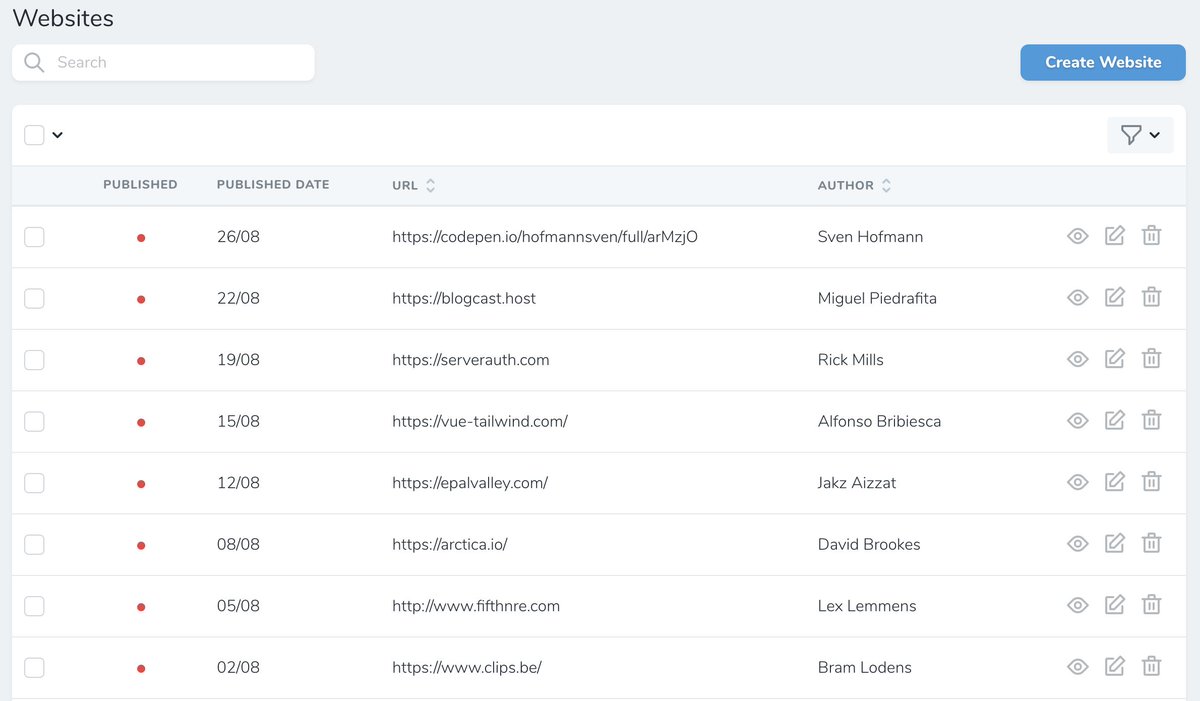Screen dimensions: 1200x701
Task: Click the https://blogcast.host URL
Action: coord(464,298)
